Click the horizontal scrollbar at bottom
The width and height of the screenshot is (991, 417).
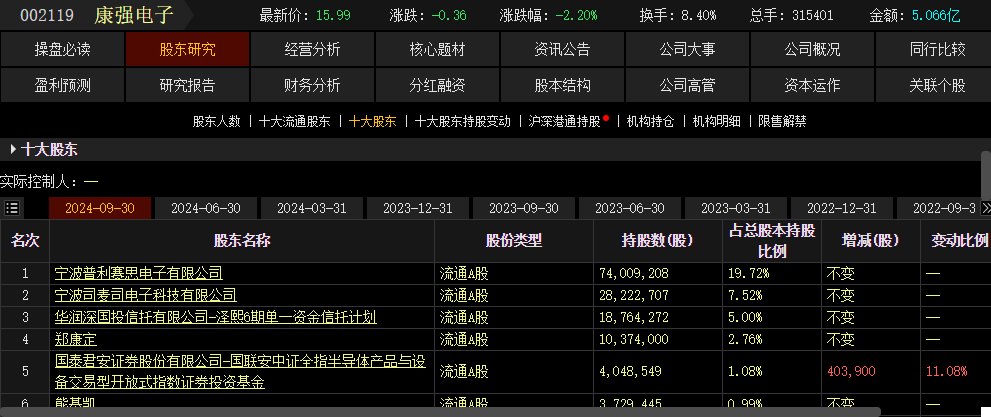(439, 413)
